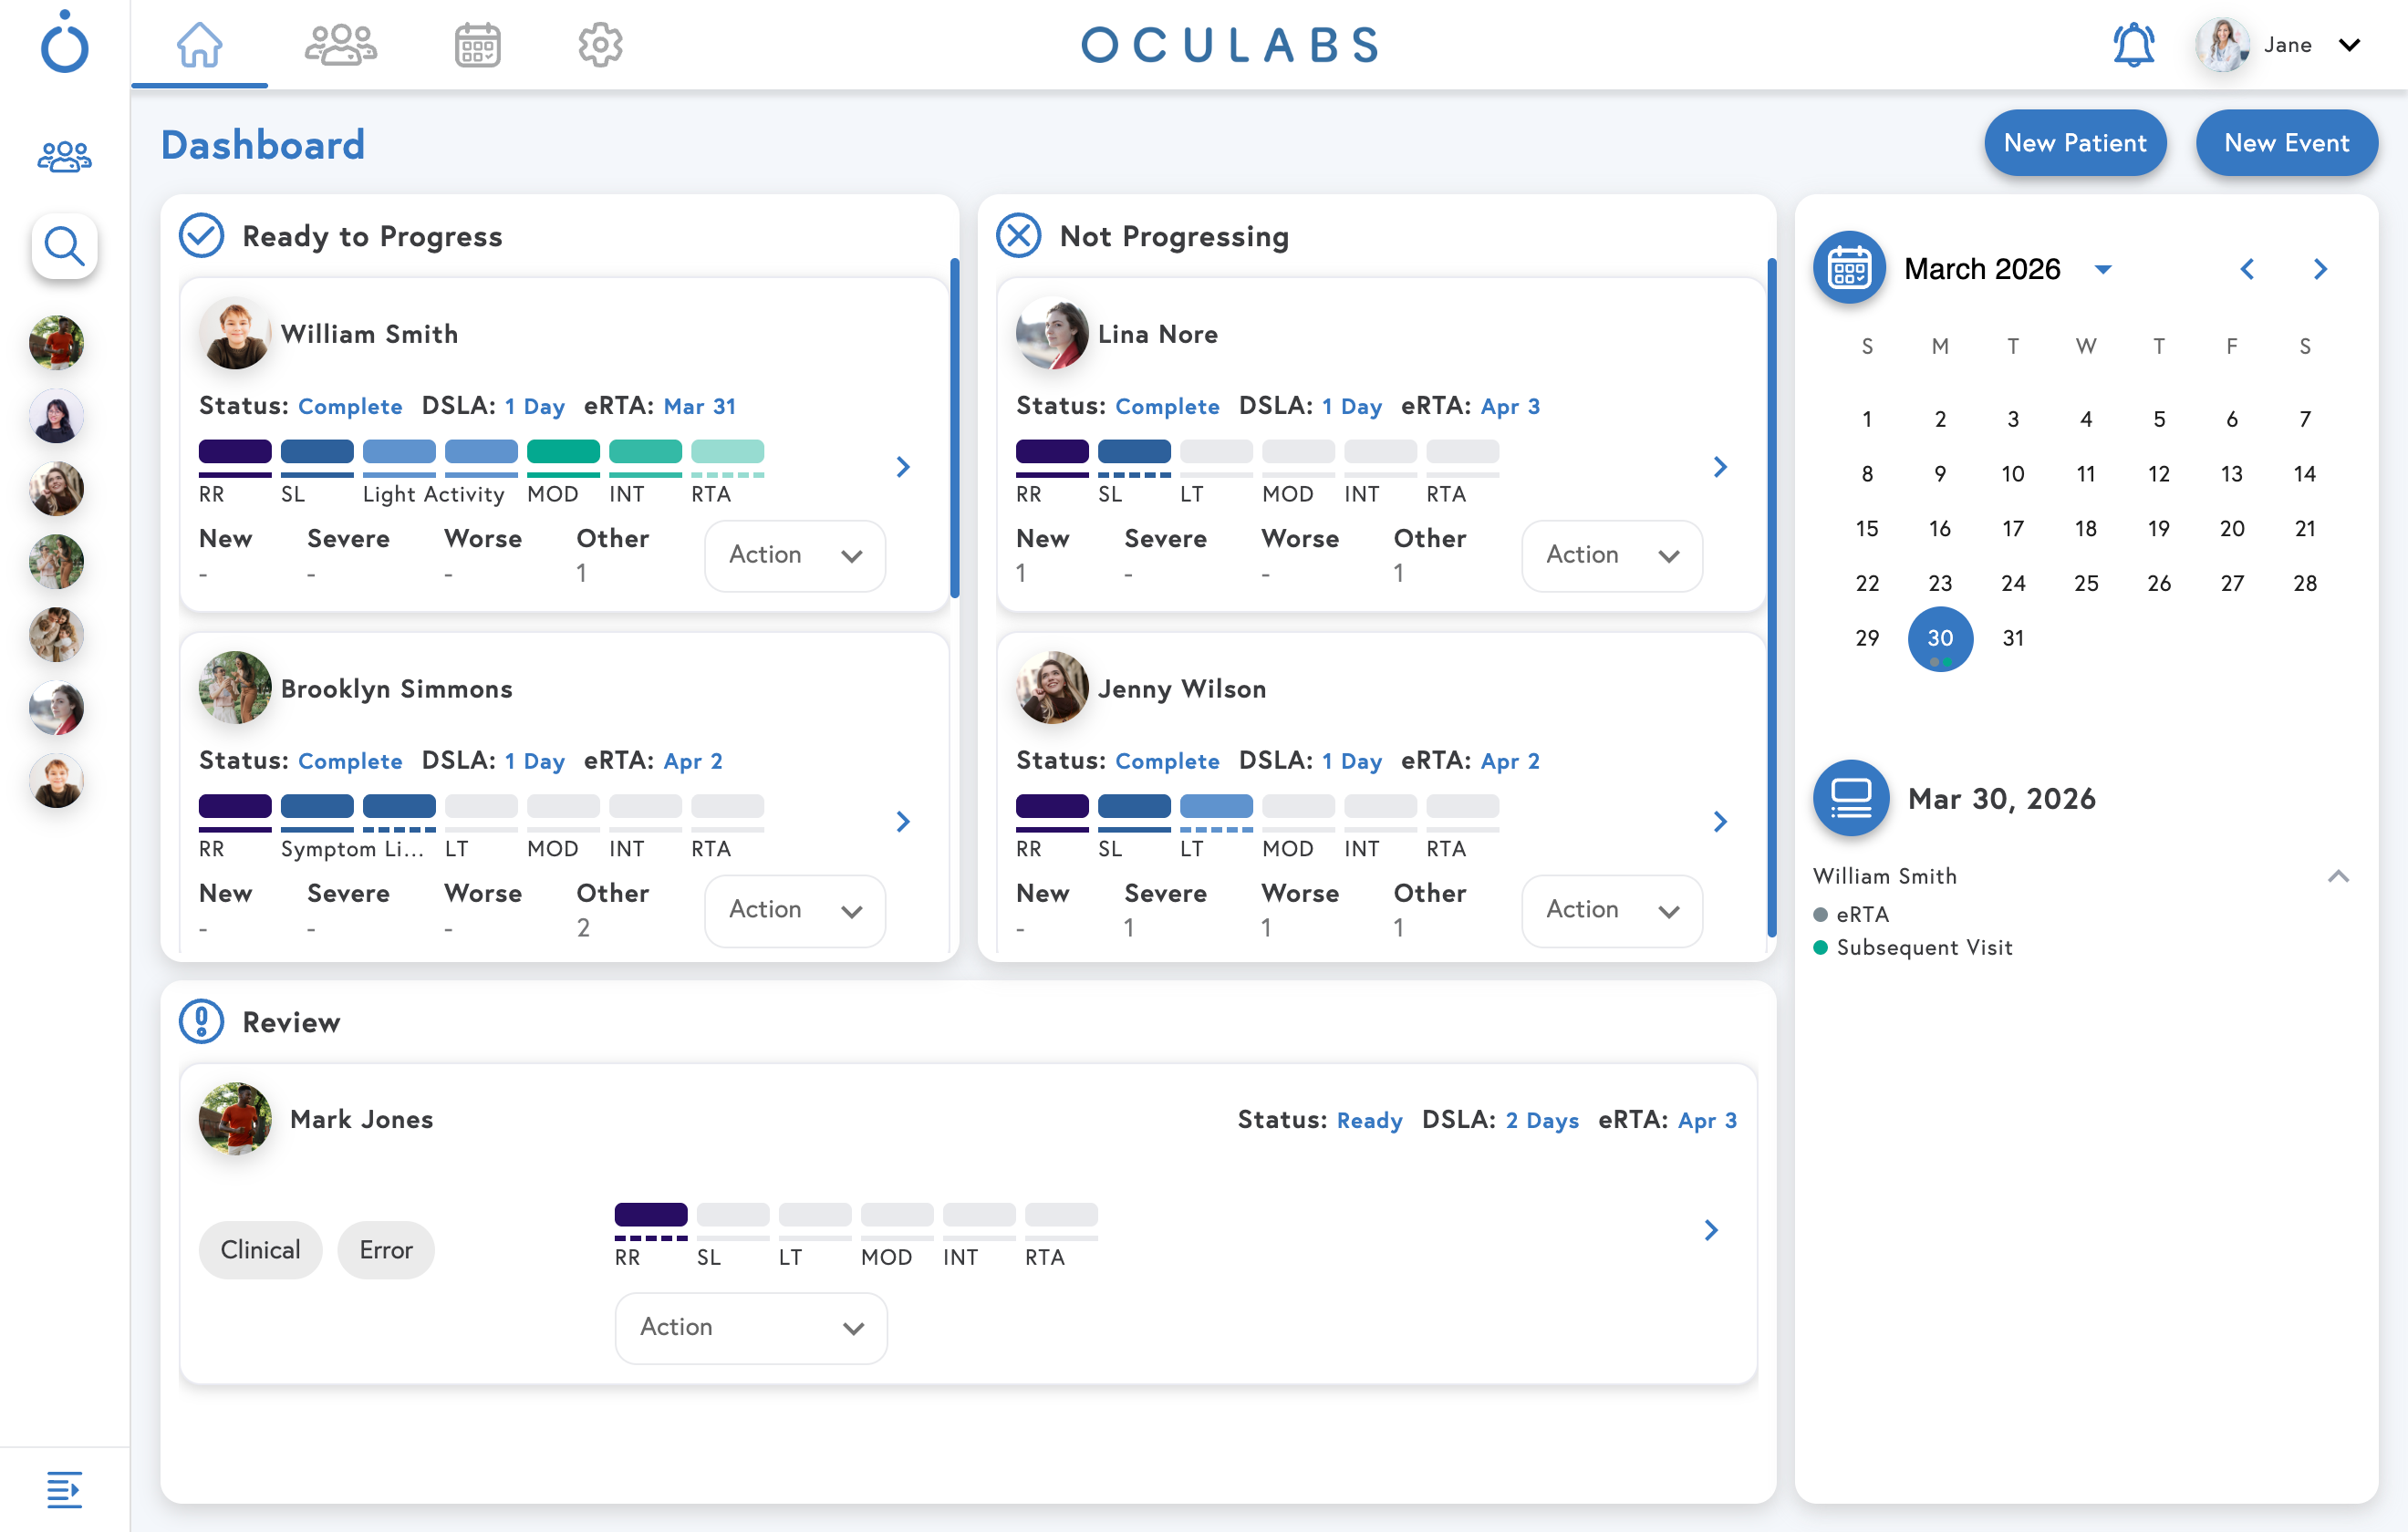This screenshot has width=2408, height=1532.
Task: Open the Settings gear tab
Action: (600, 45)
